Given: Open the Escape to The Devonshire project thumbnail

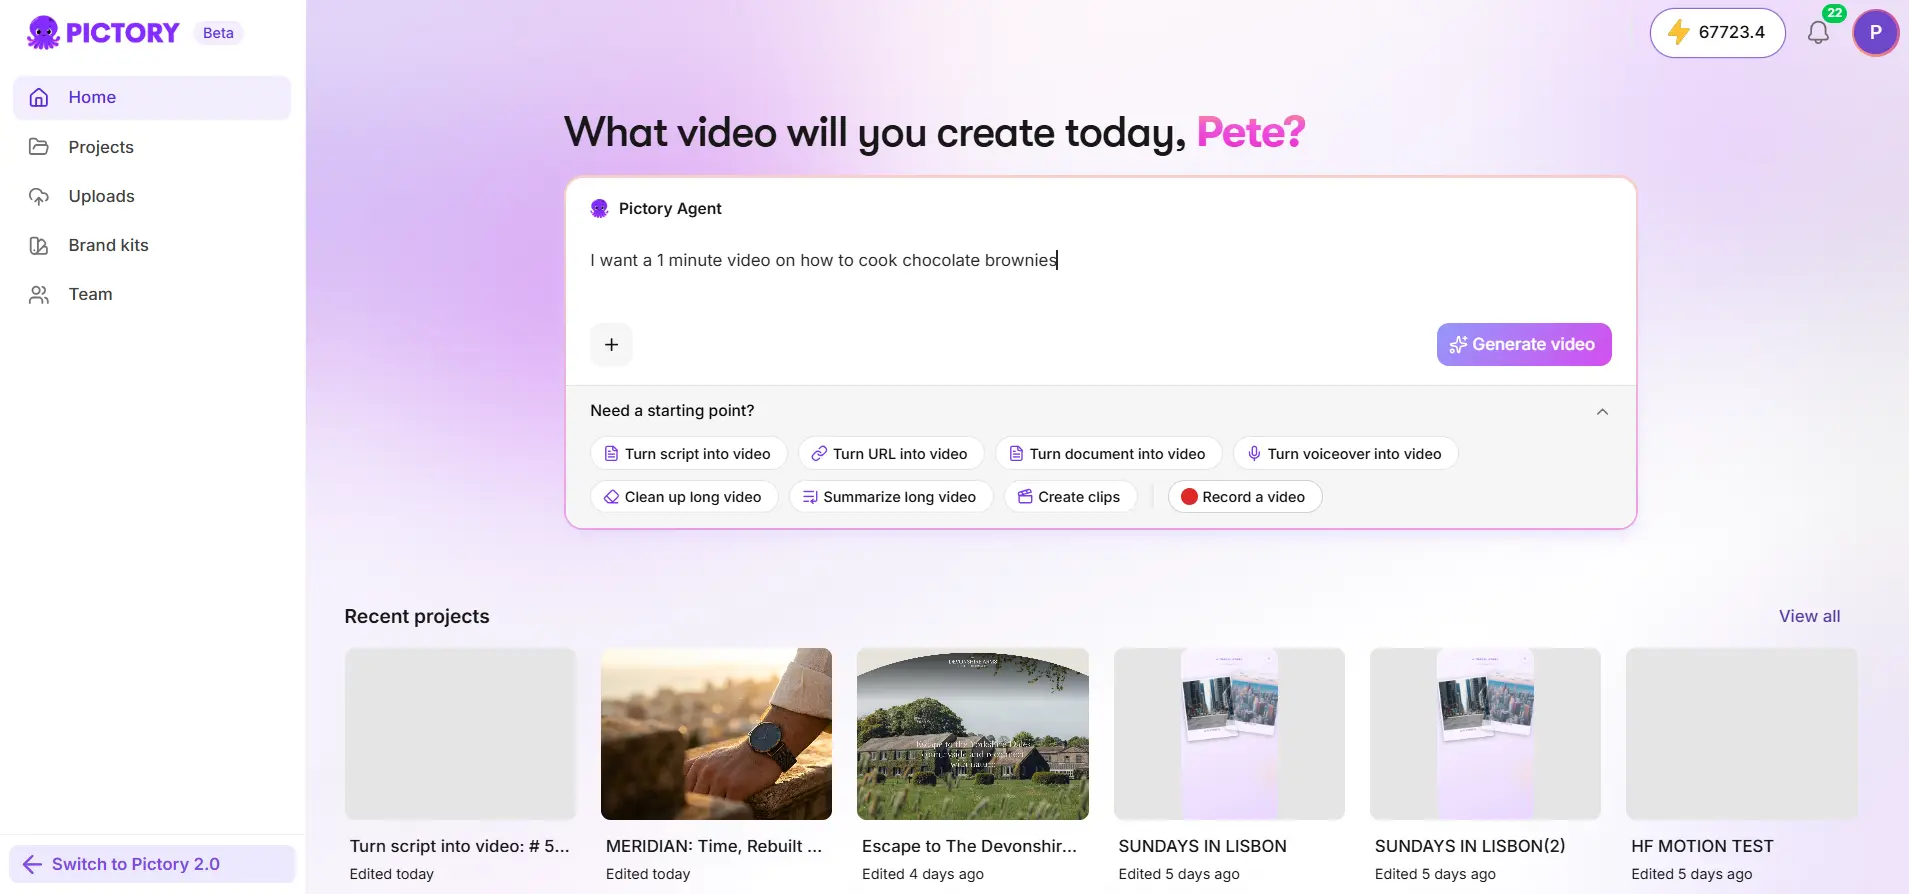Looking at the screenshot, I should [x=973, y=734].
